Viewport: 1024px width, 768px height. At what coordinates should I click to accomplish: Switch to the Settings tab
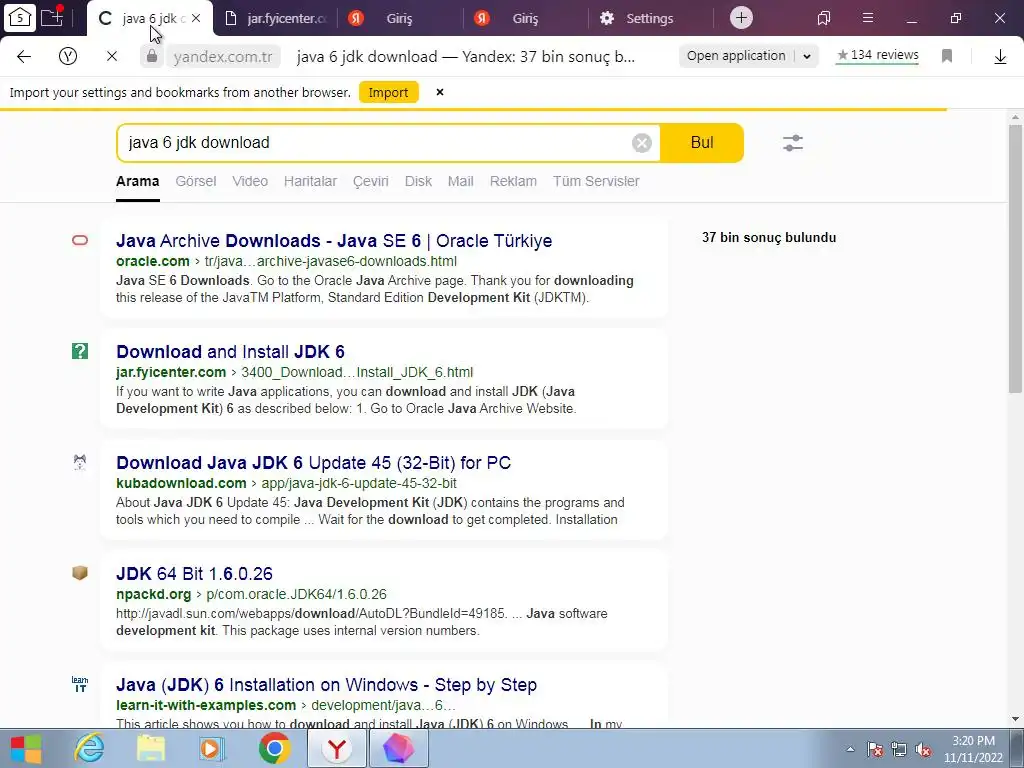pos(650,18)
